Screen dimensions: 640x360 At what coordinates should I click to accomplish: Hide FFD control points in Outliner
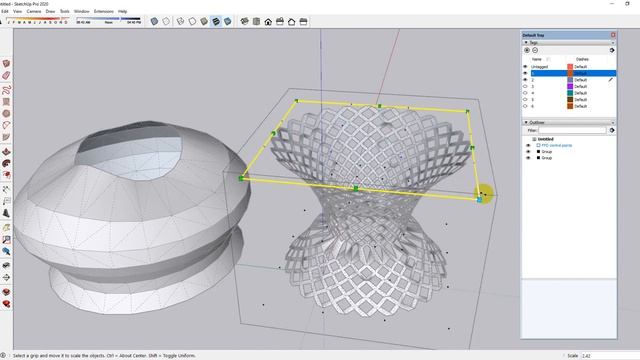click(528, 145)
